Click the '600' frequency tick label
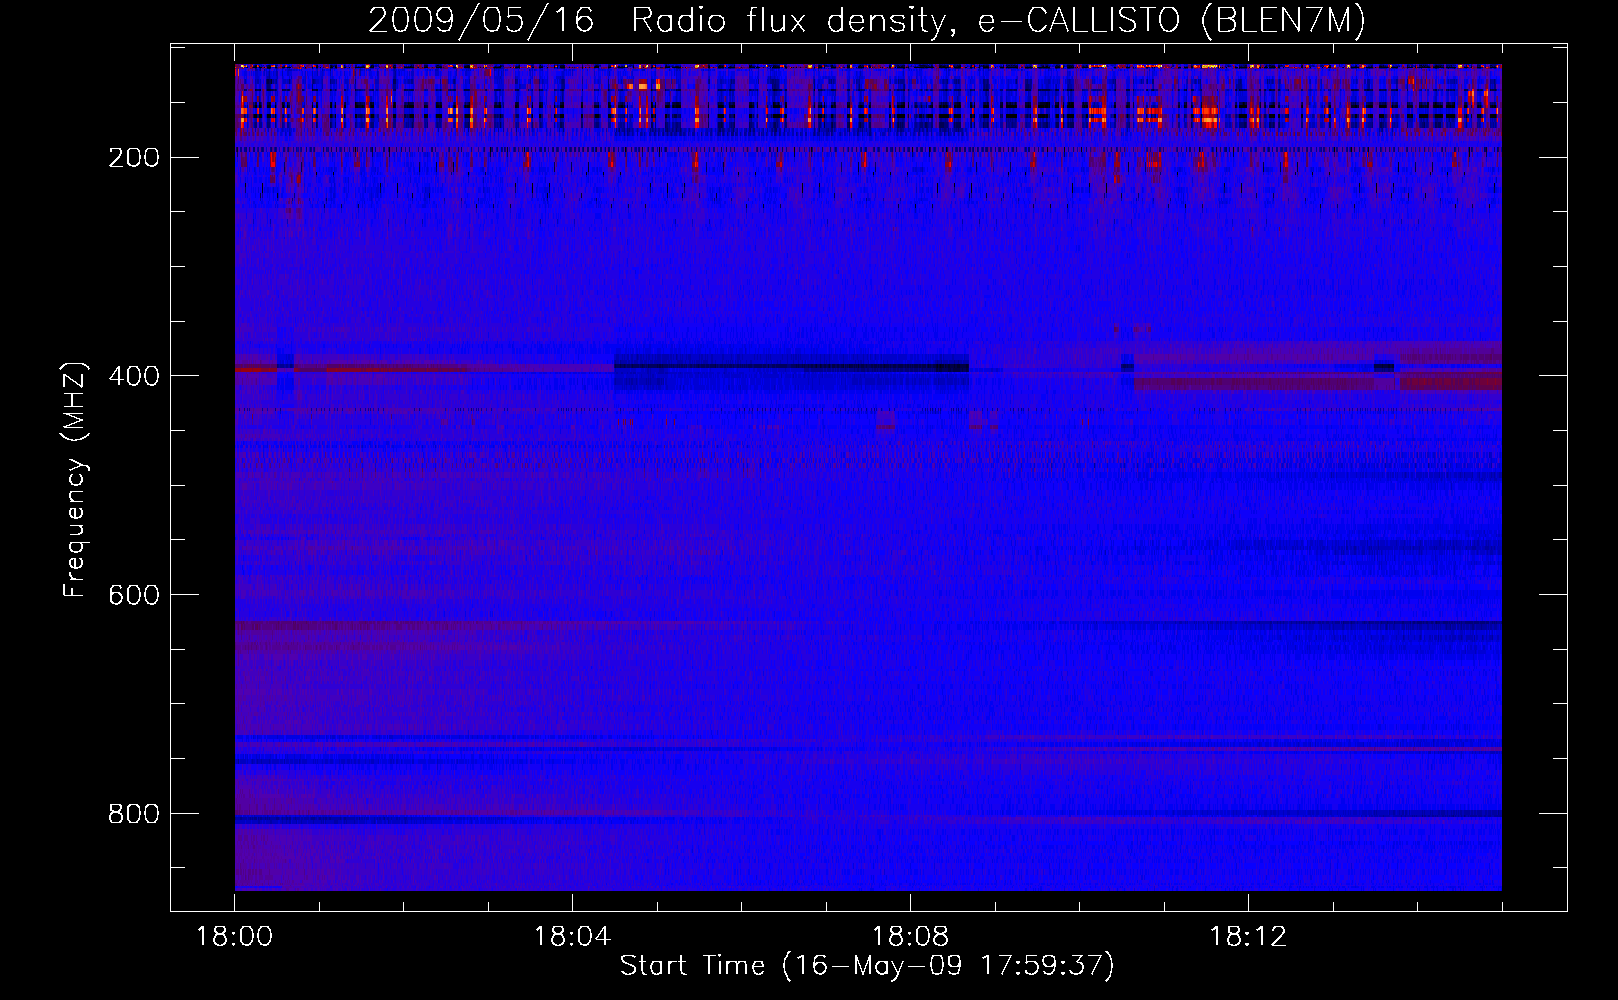The image size is (1618, 1000). pyautogui.click(x=134, y=595)
